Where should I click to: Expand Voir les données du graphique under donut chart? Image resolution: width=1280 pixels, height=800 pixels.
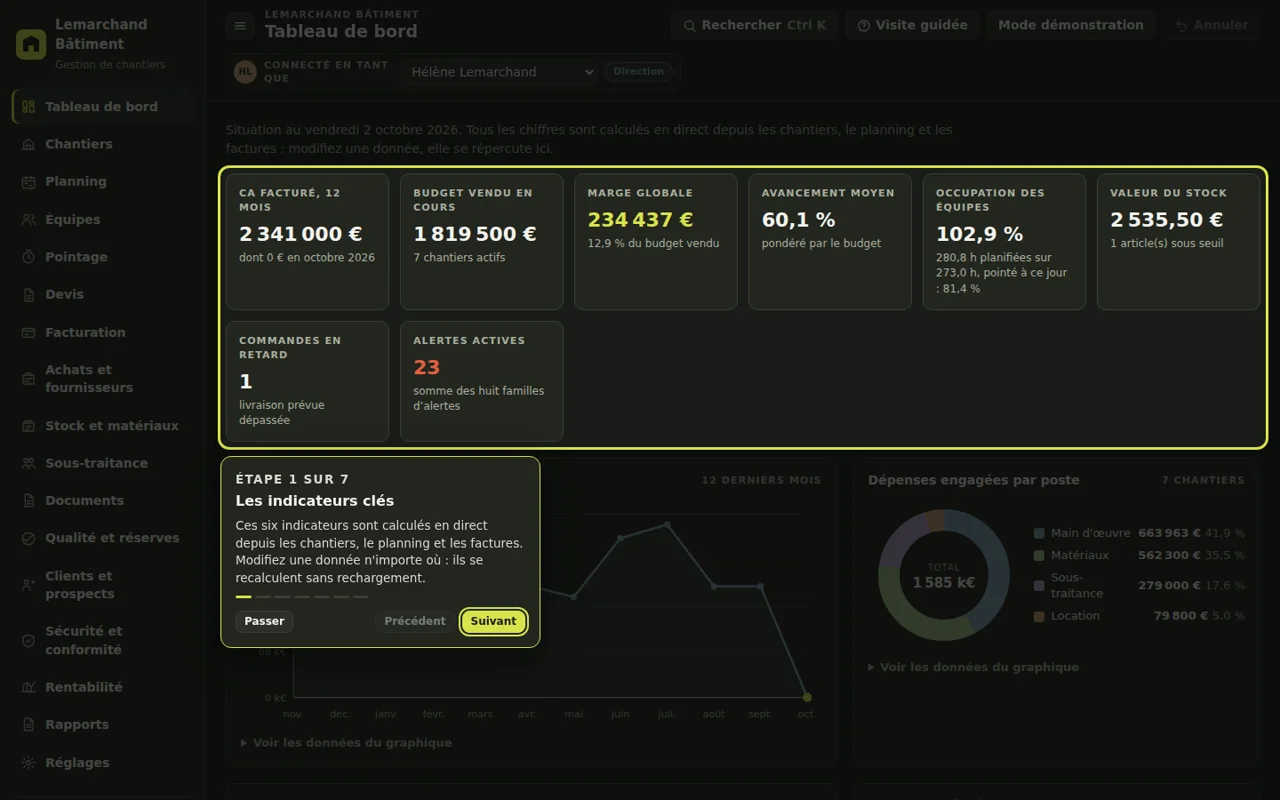(973, 667)
